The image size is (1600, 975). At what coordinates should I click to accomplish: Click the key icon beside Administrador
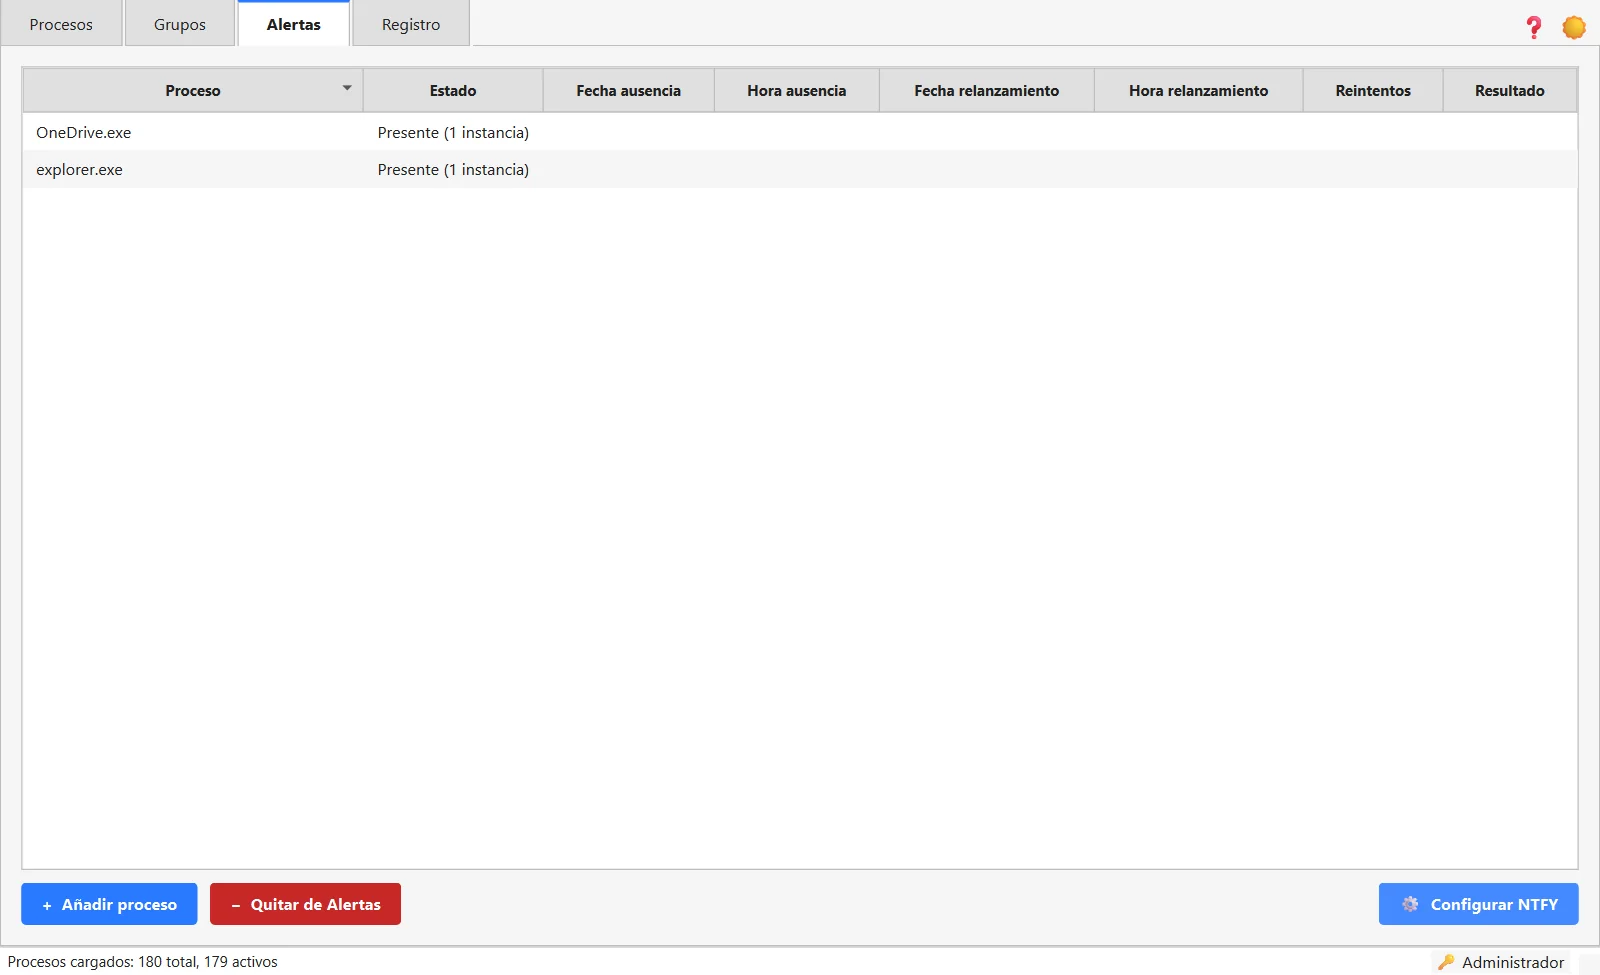pos(1446,962)
